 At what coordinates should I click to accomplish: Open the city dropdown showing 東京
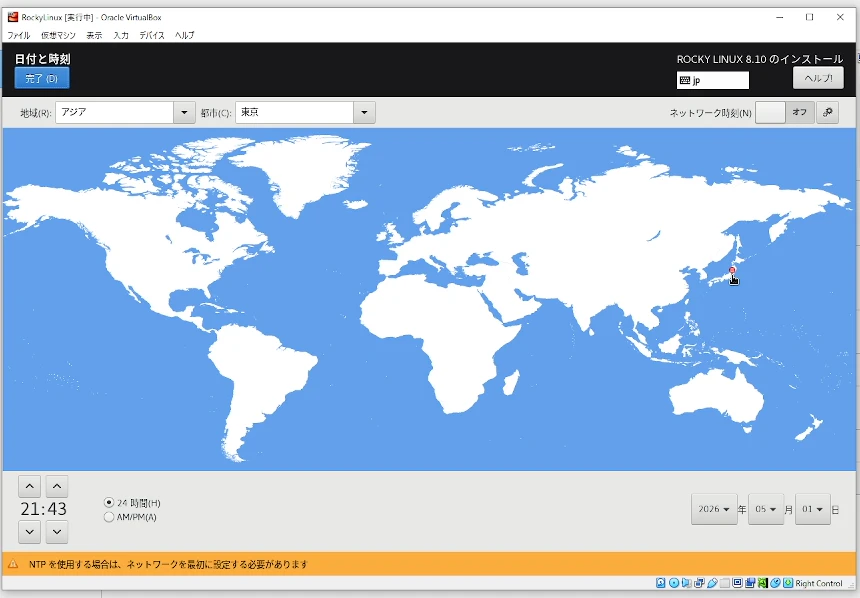364,112
